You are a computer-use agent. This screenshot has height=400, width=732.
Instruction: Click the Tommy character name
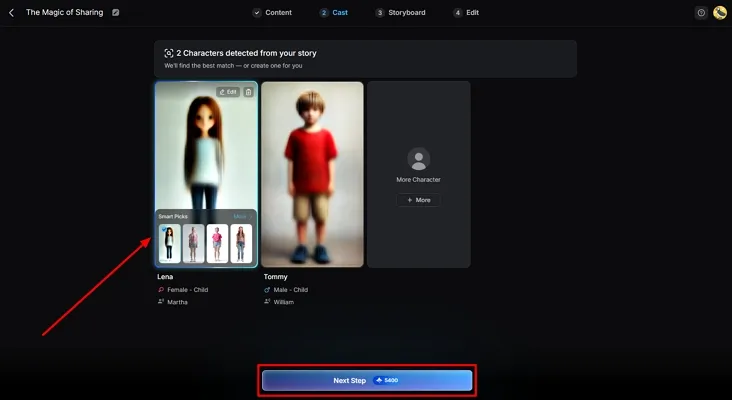(275, 277)
